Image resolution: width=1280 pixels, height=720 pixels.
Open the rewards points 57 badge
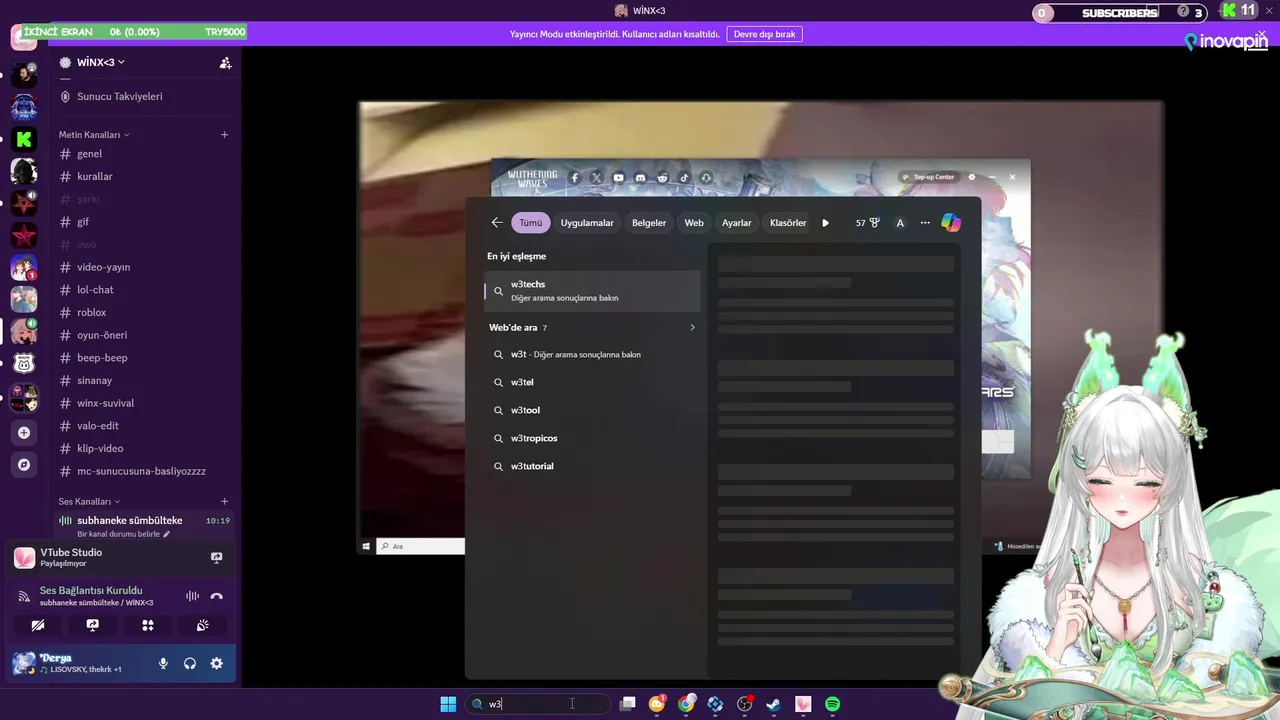click(867, 223)
